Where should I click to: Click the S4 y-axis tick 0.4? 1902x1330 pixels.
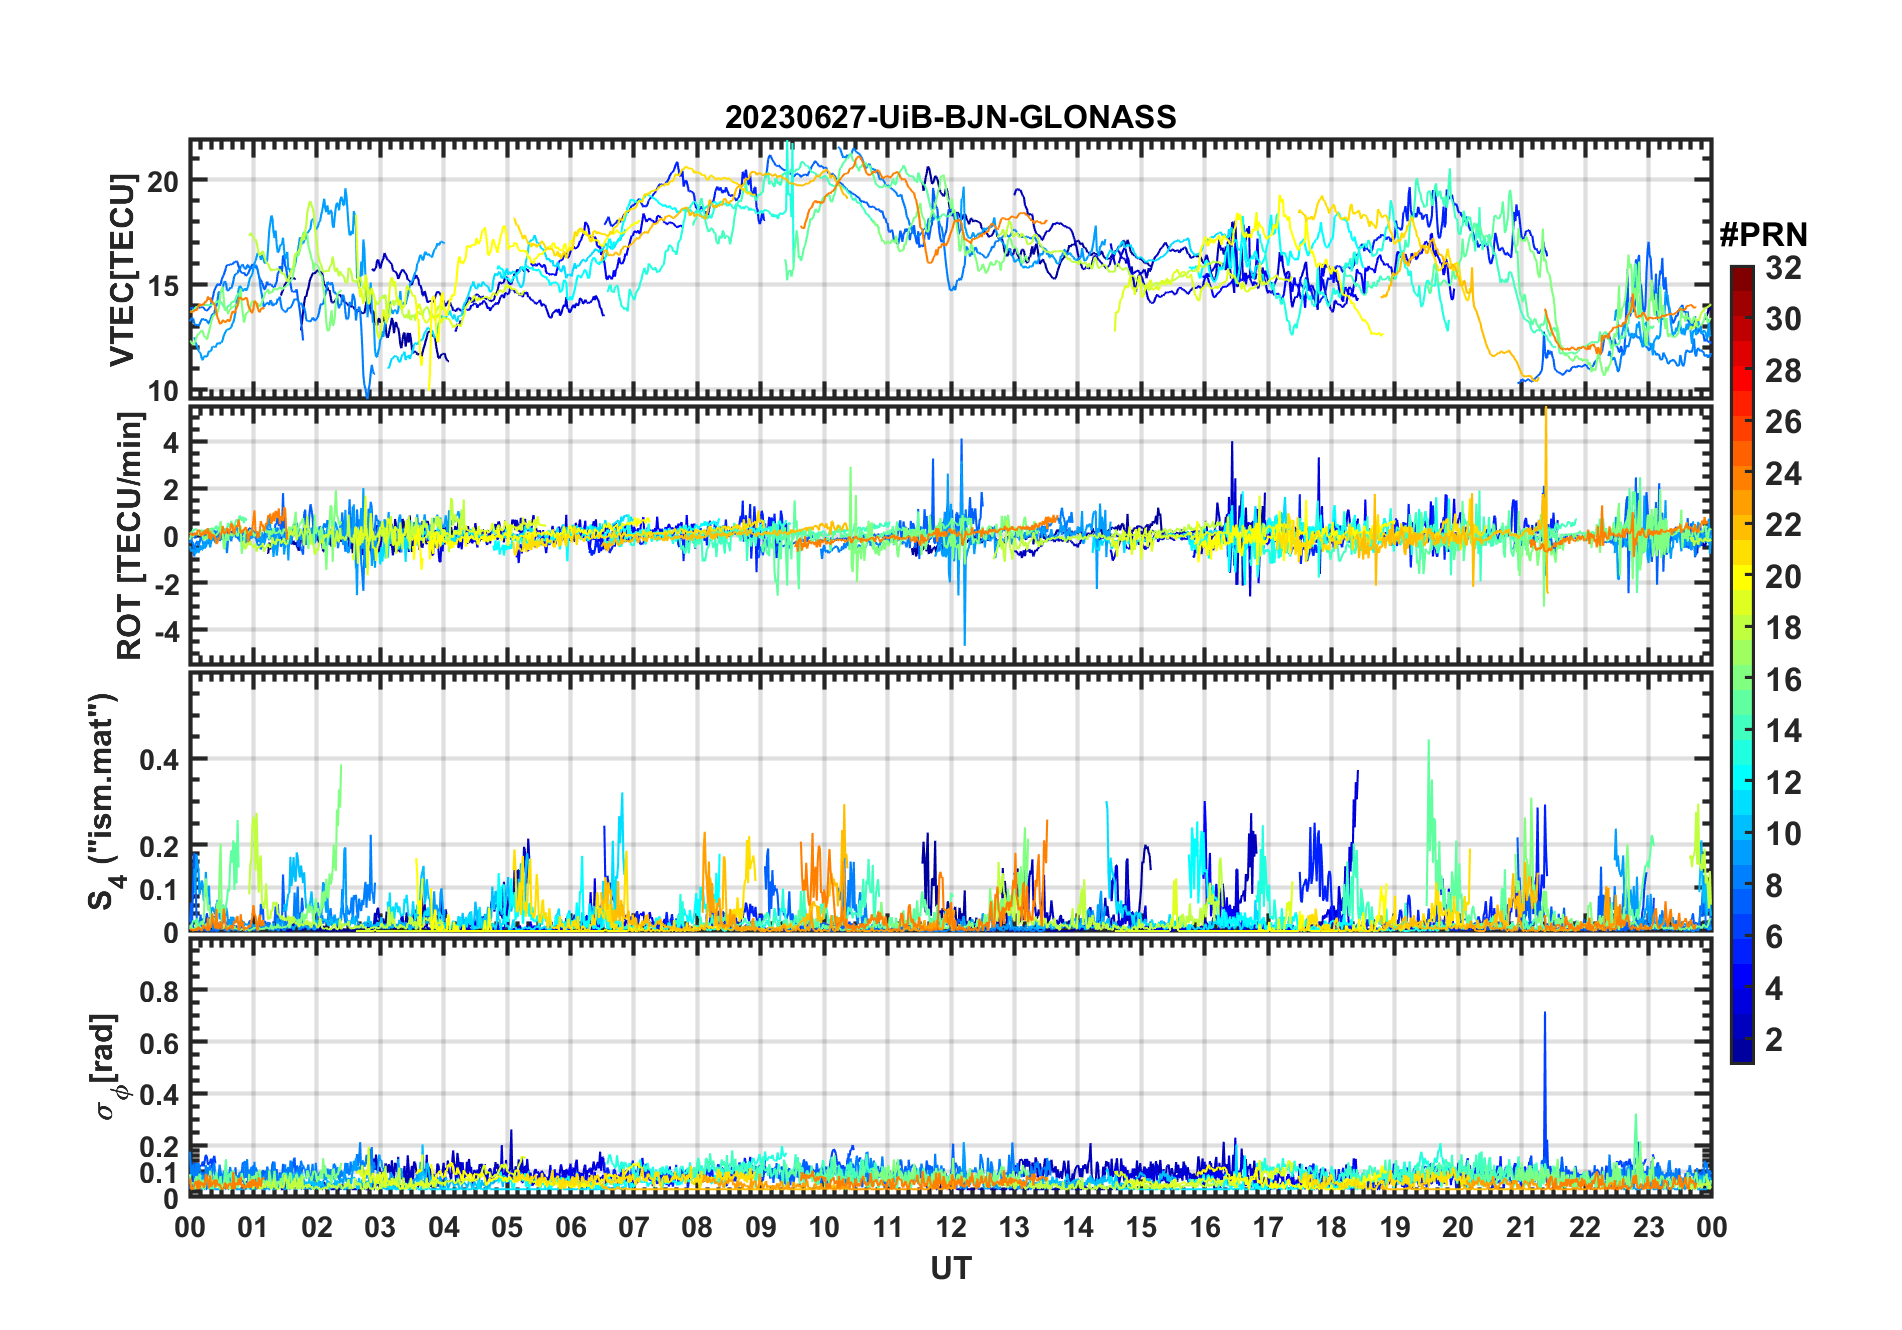pos(159,759)
